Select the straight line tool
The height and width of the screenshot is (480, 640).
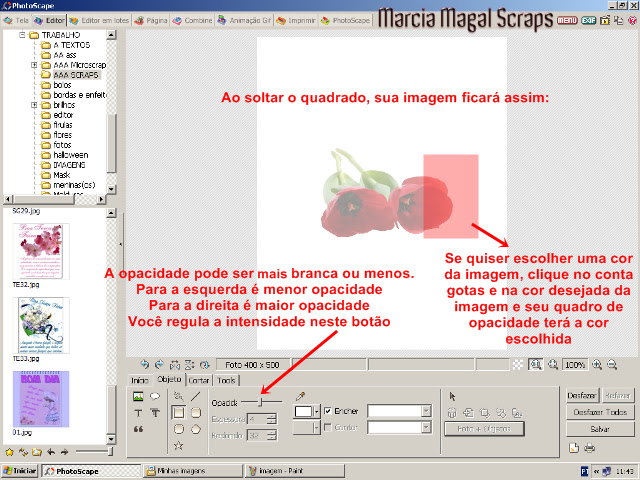click(196, 396)
